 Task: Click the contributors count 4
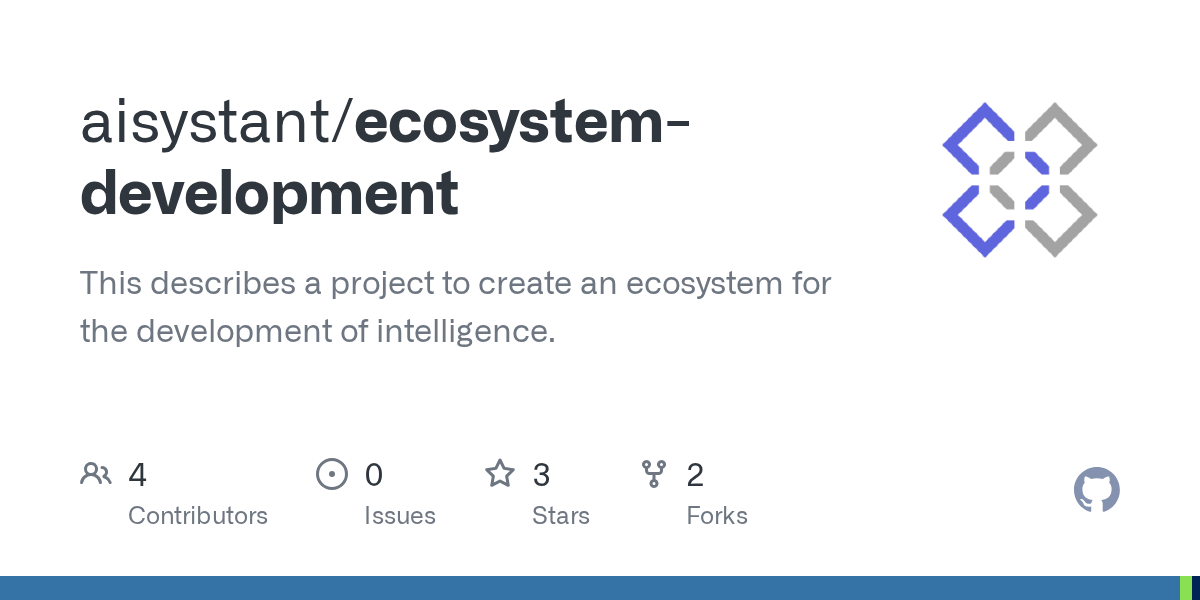pos(138,475)
